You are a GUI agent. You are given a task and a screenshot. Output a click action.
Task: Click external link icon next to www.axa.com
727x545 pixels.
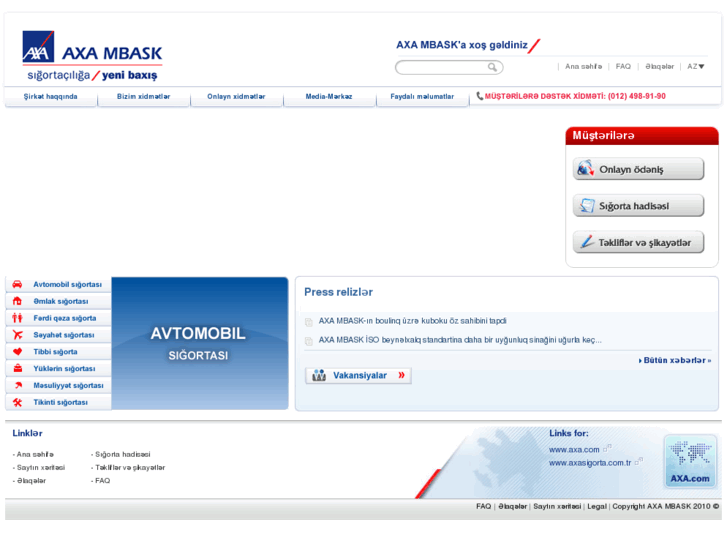pyautogui.click(x=607, y=448)
